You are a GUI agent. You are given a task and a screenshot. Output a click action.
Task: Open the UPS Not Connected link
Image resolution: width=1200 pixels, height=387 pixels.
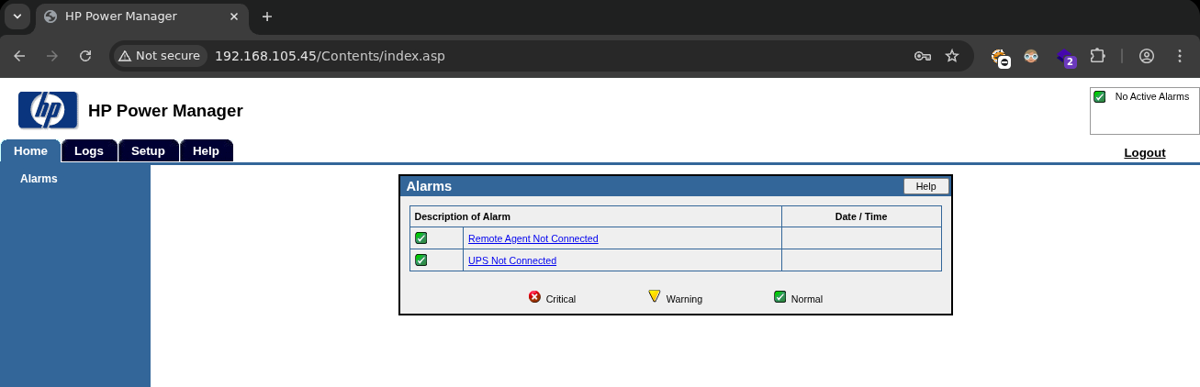pyautogui.click(x=512, y=261)
